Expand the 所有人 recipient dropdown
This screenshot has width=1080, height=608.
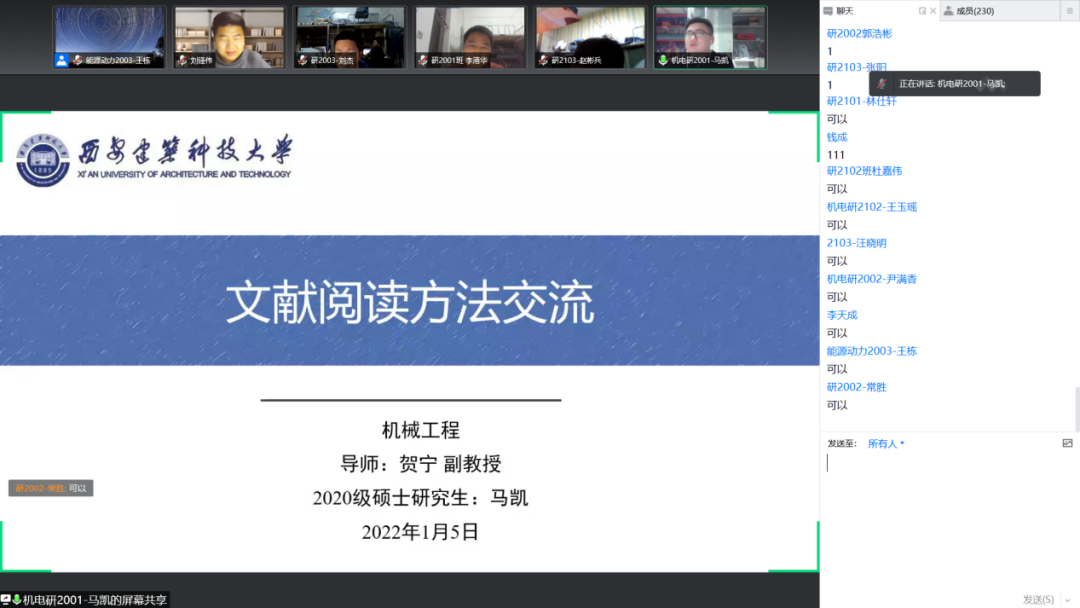[x=886, y=443]
